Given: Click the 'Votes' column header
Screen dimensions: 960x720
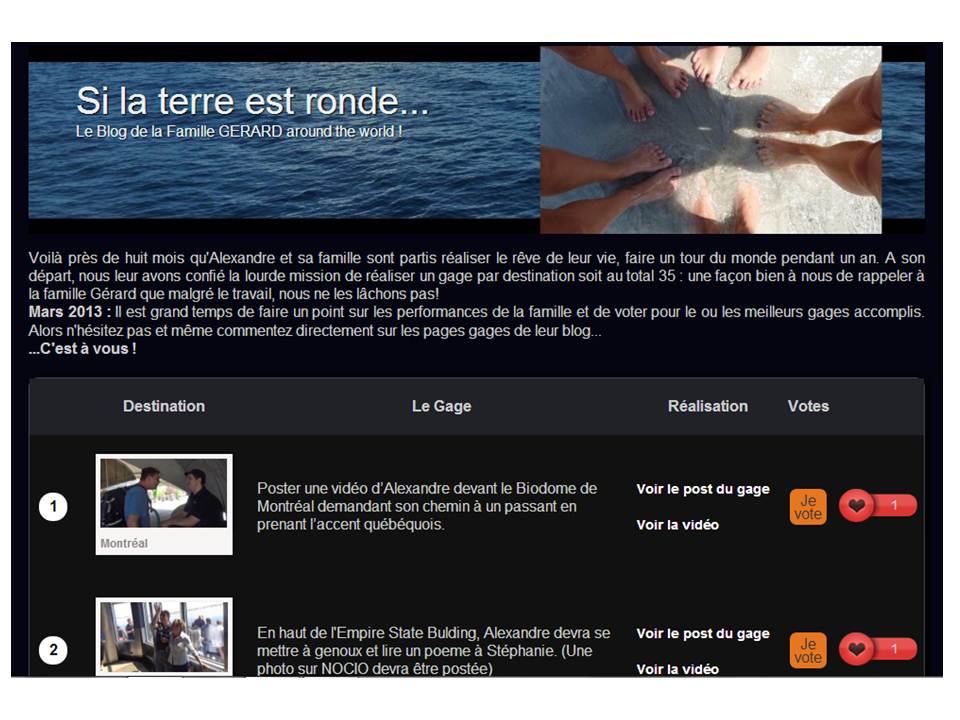Looking at the screenshot, I should [808, 406].
